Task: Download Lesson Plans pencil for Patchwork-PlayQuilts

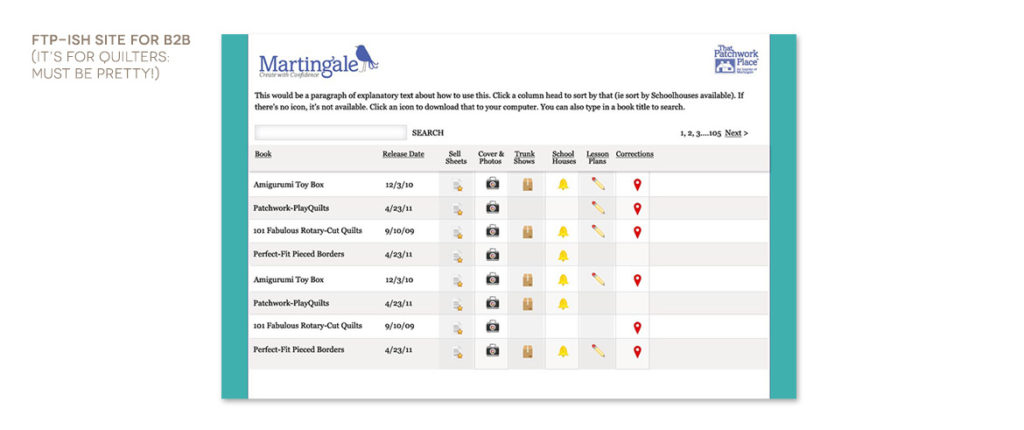Action: [598, 208]
